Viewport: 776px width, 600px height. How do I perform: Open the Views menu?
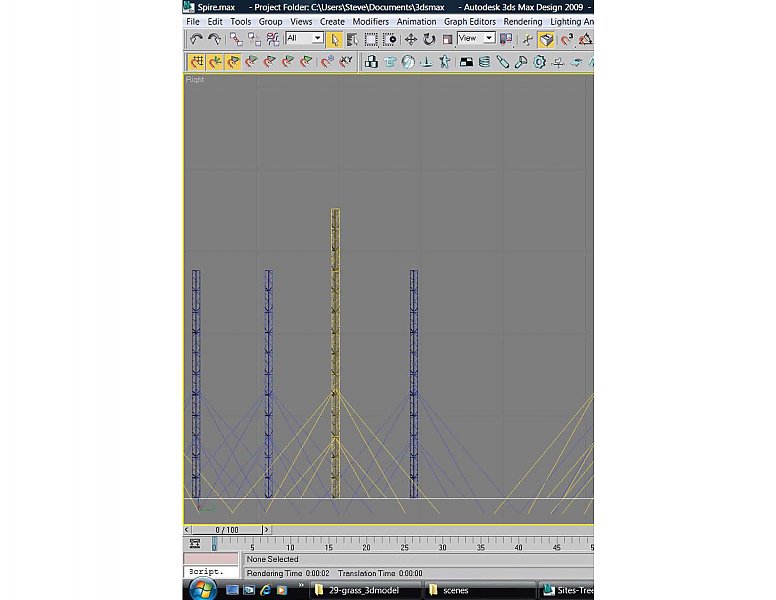tap(301, 22)
